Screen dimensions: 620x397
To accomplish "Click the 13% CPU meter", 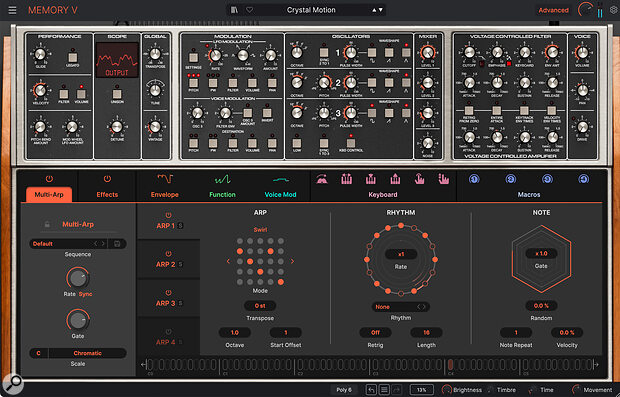I will 421,390.
